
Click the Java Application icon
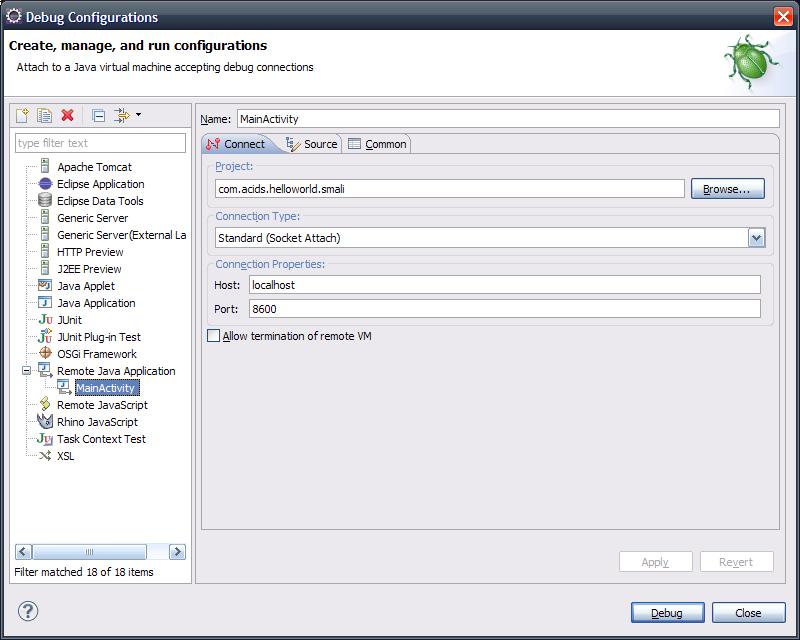tap(45, 302)
